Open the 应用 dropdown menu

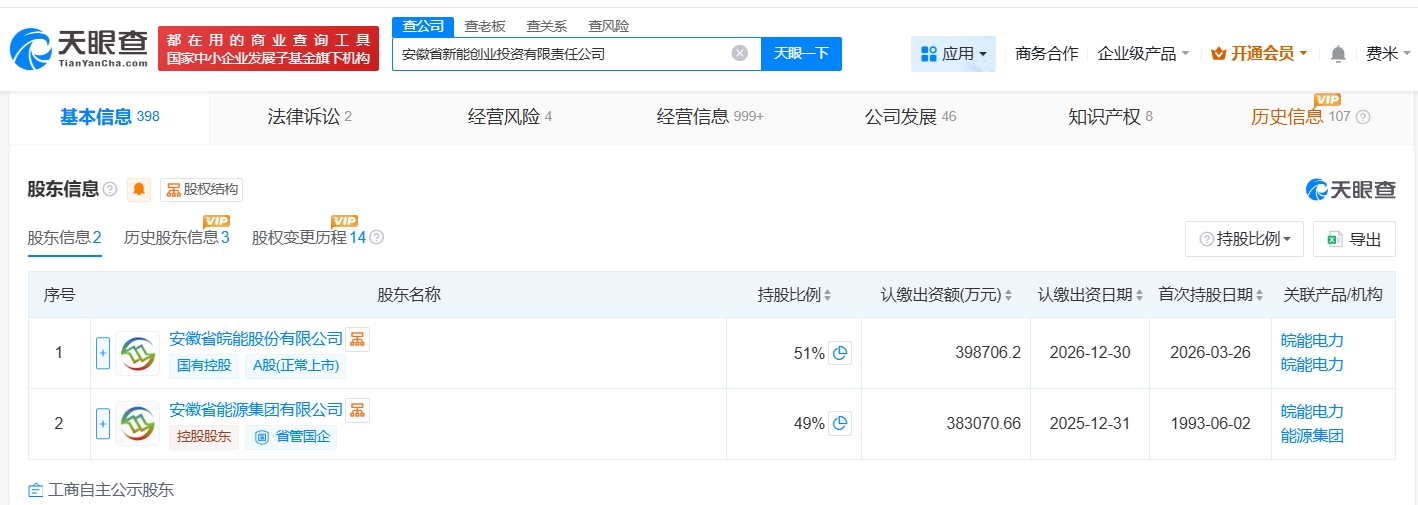coord(953,54)
